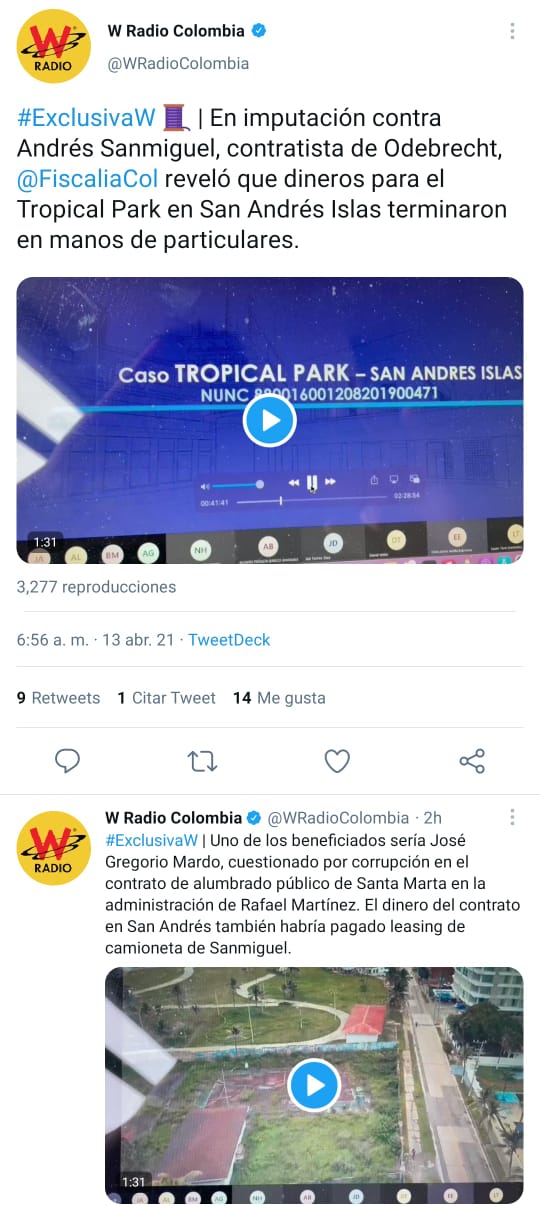The image size is (540, 1206).
Task: Open the #ExclusivaW hashtag in main tweet
Action: click(87, 118)
